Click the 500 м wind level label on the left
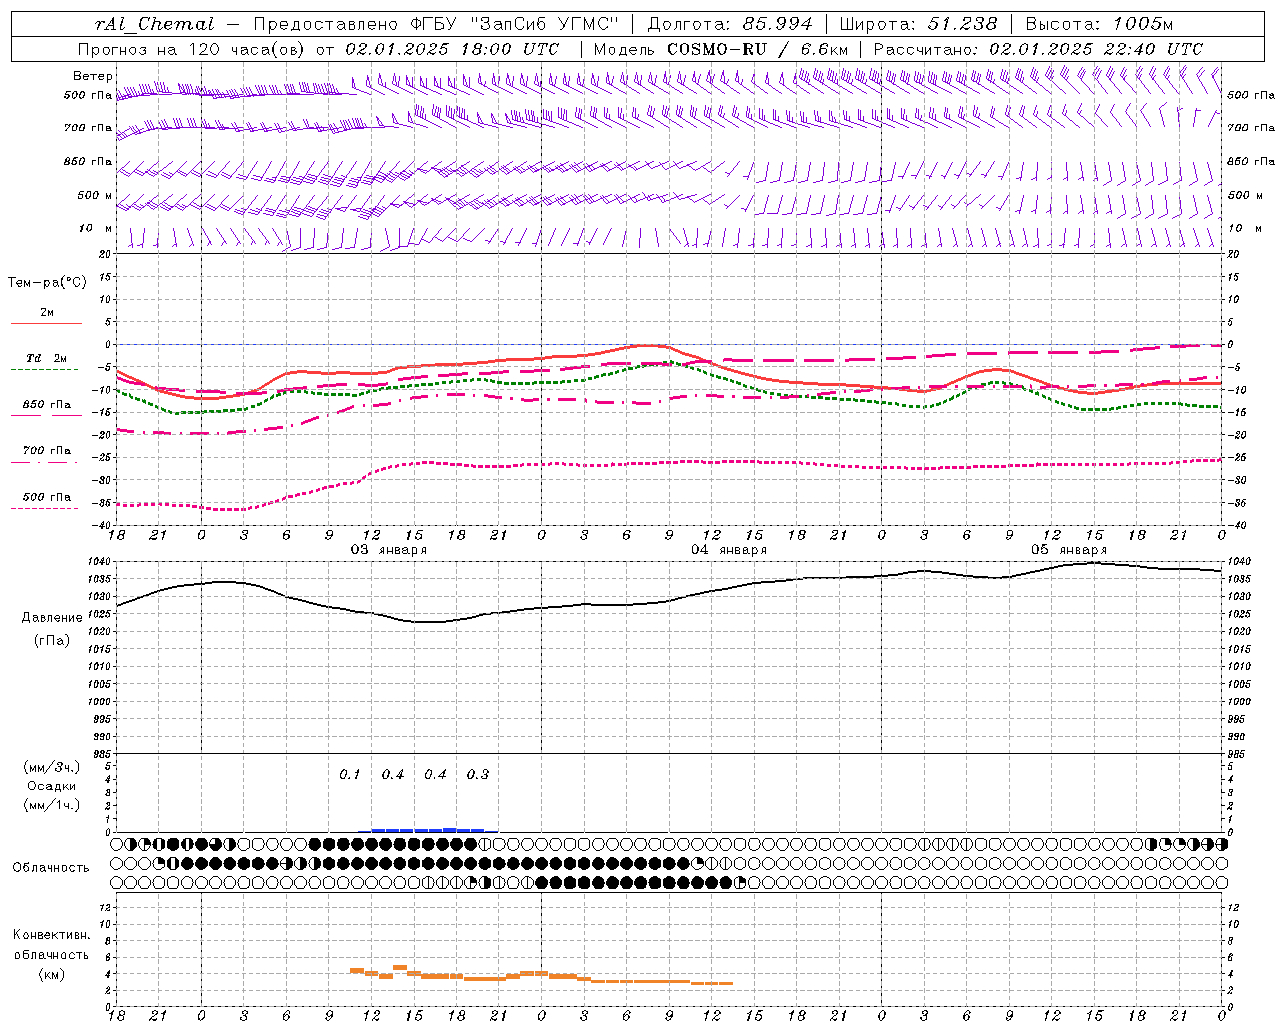The image size is (1280, 1024). click(95, 195)
